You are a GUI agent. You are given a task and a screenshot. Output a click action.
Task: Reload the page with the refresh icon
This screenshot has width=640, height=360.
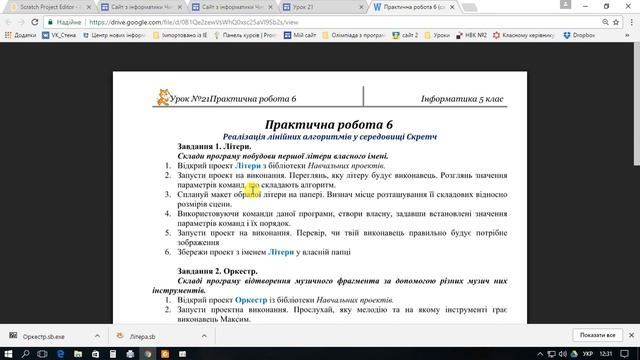tap(35, 22)
